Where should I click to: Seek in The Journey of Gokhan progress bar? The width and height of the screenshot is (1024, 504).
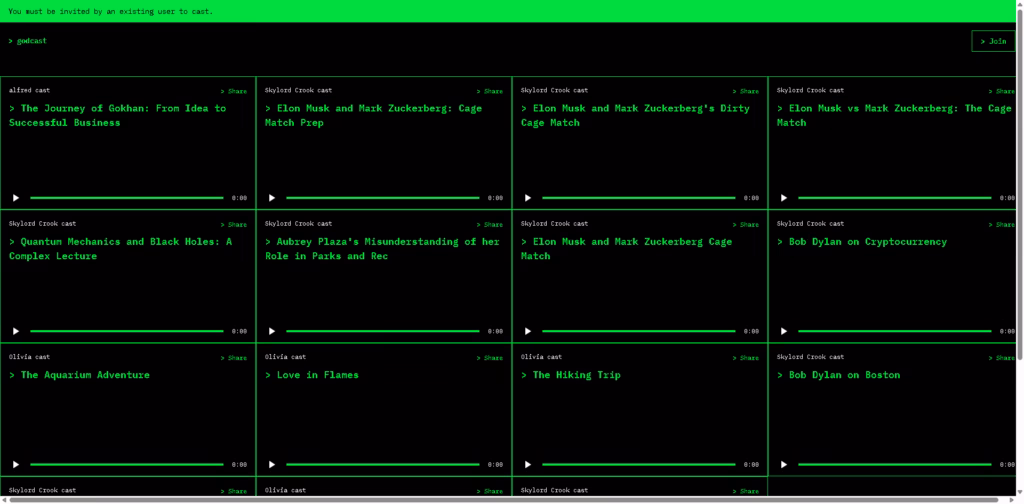(x=127, y=198)
